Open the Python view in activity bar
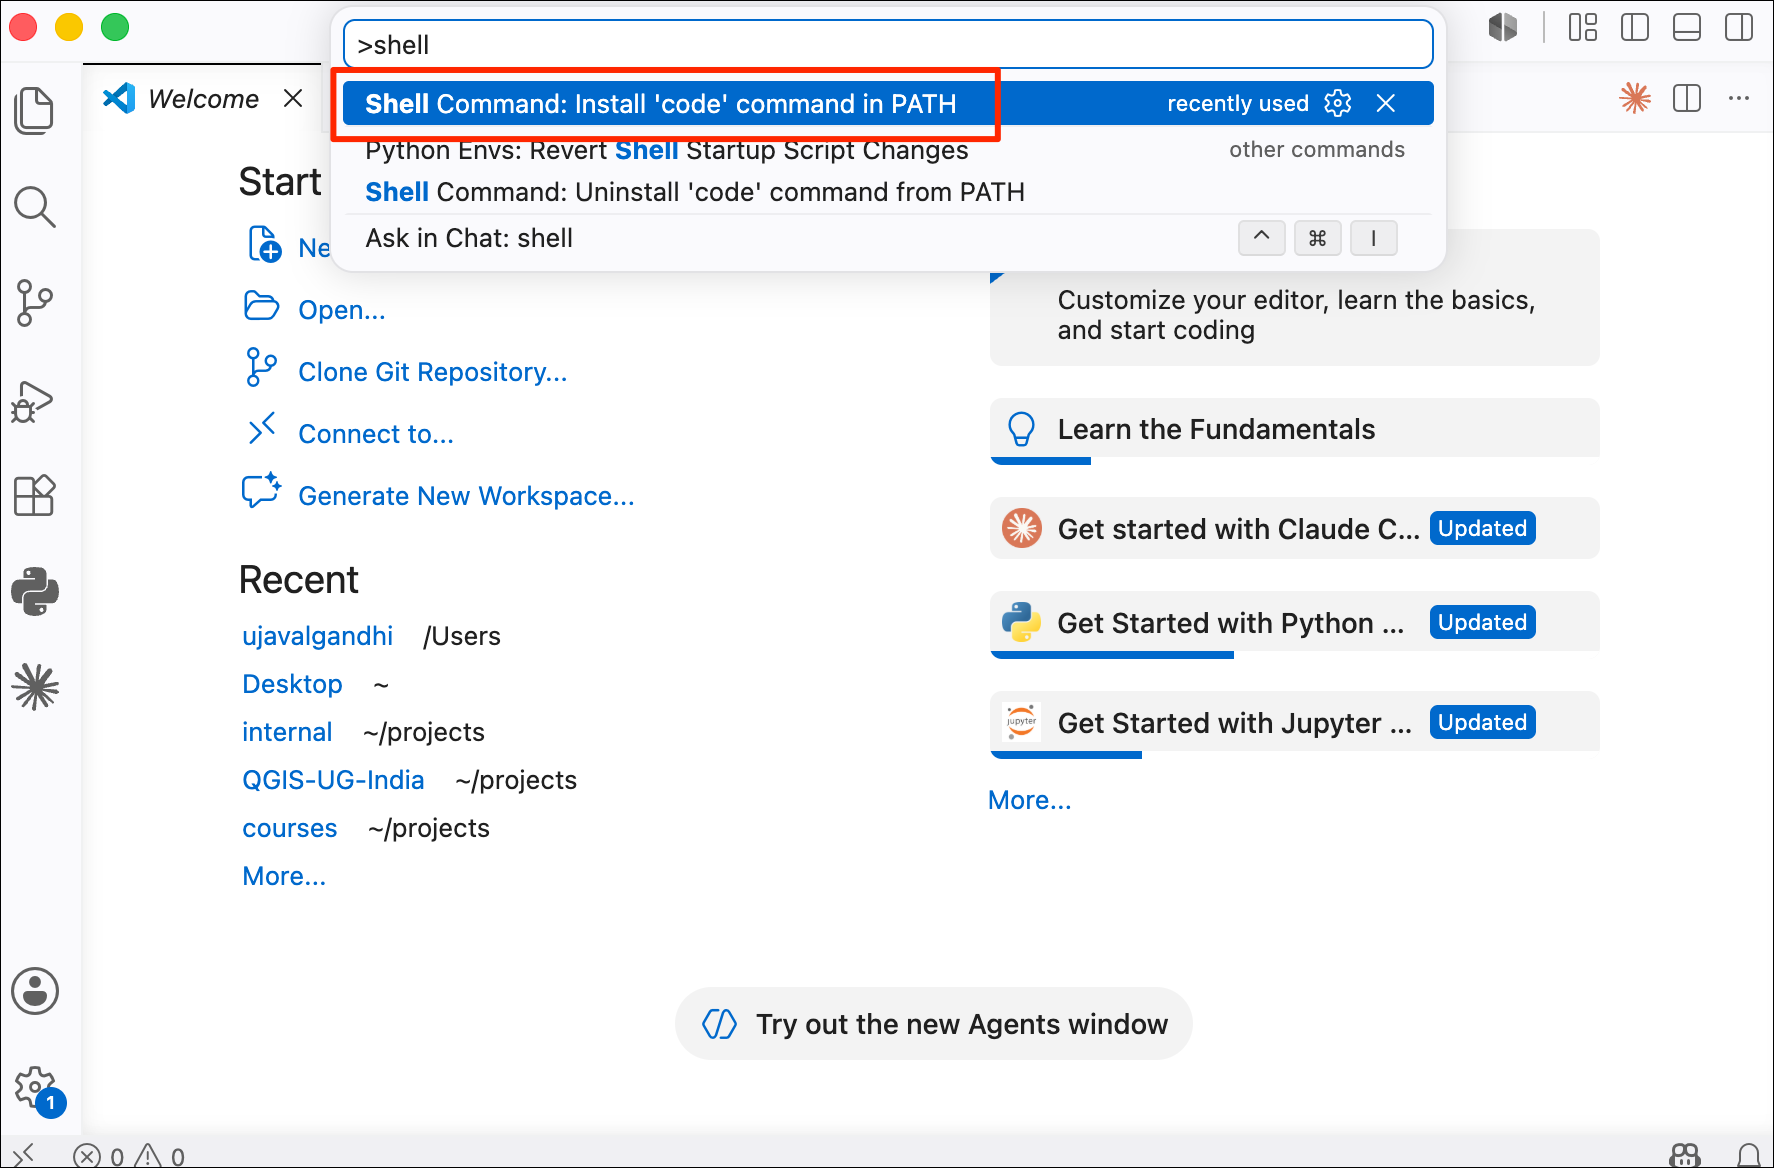The image size is (1774, 1168). click(x=35, y=591)
